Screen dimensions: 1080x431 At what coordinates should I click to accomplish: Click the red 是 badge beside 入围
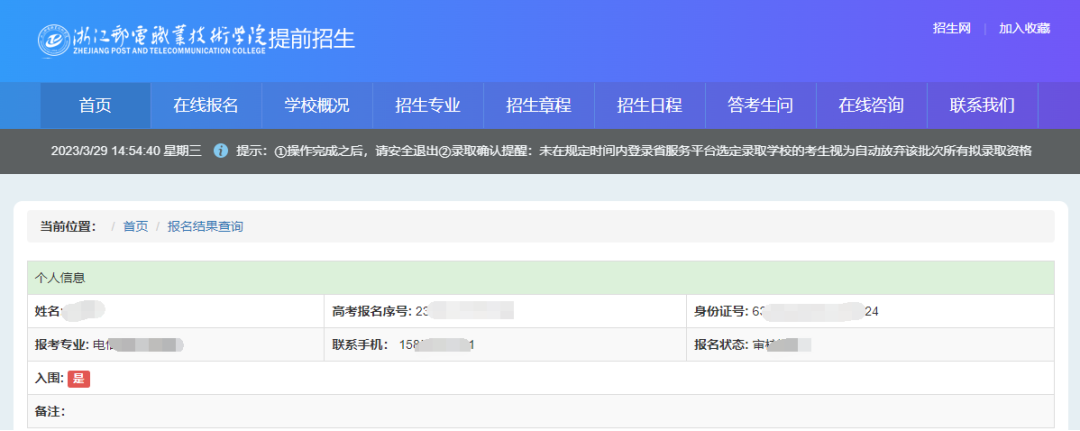click(x=79, y=379)
